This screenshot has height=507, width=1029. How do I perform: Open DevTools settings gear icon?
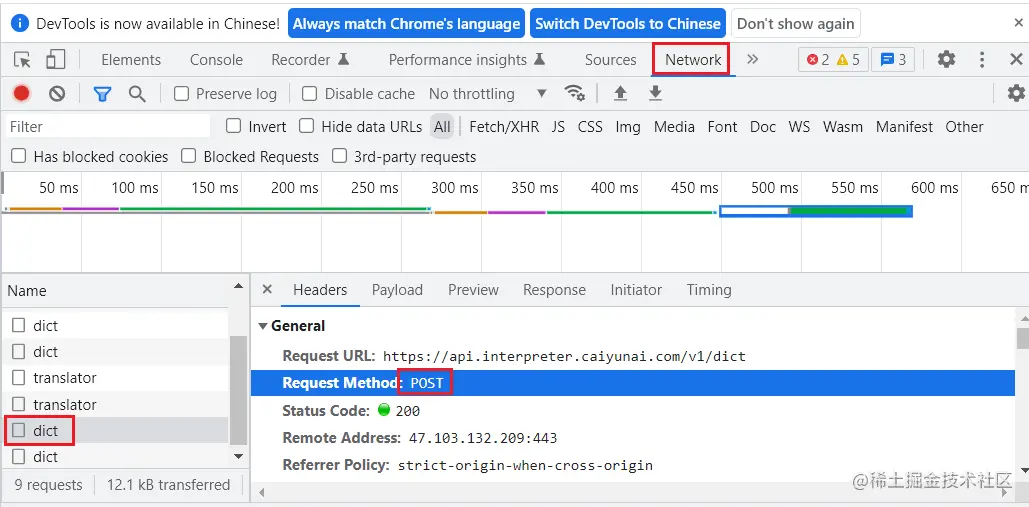pyautogui.click(x=946, y=60)
